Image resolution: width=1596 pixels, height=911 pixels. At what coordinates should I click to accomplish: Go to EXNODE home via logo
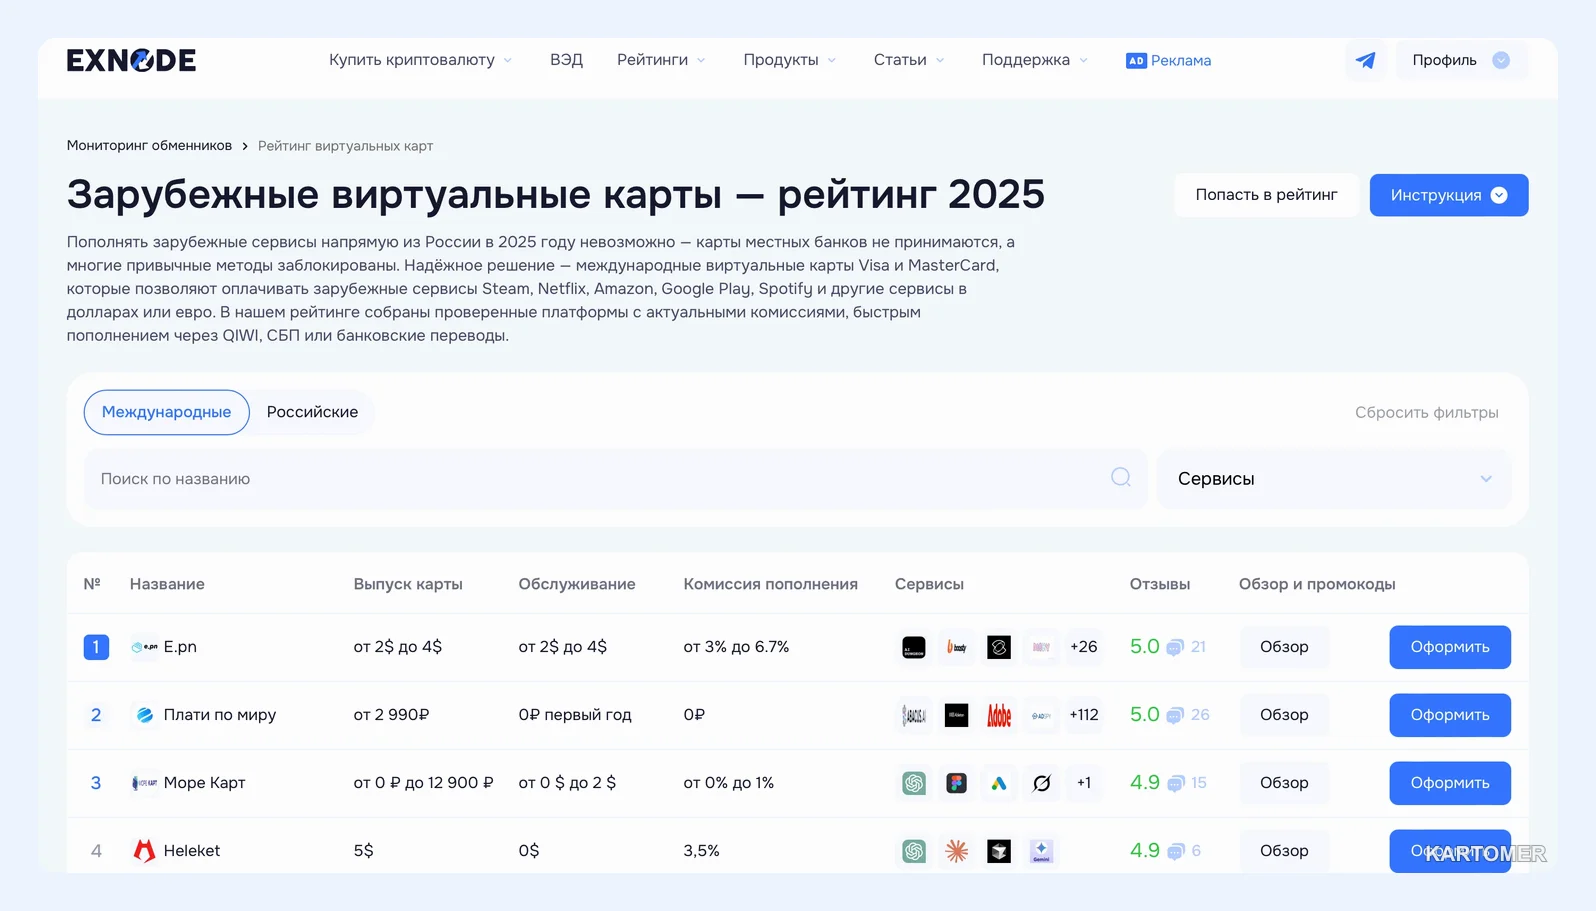[131, 60]
